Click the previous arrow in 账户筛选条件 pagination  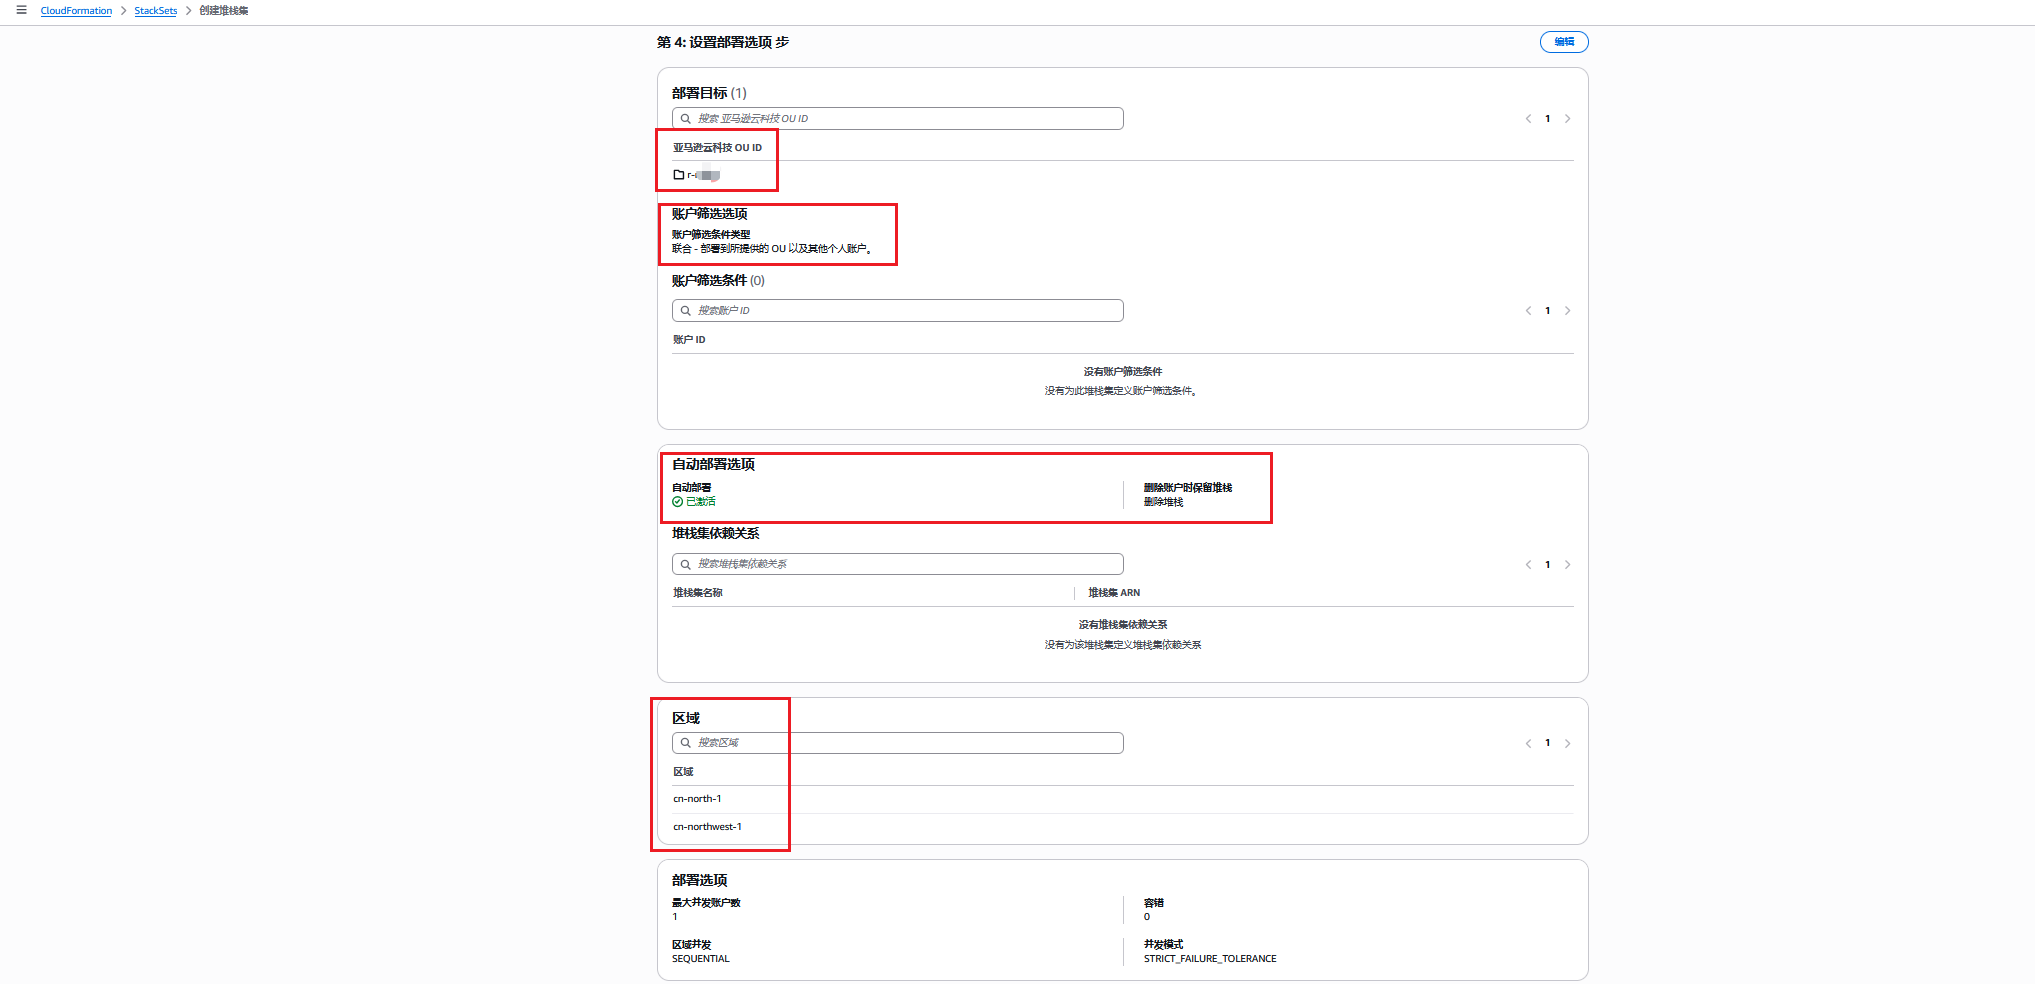(1528, 310)
